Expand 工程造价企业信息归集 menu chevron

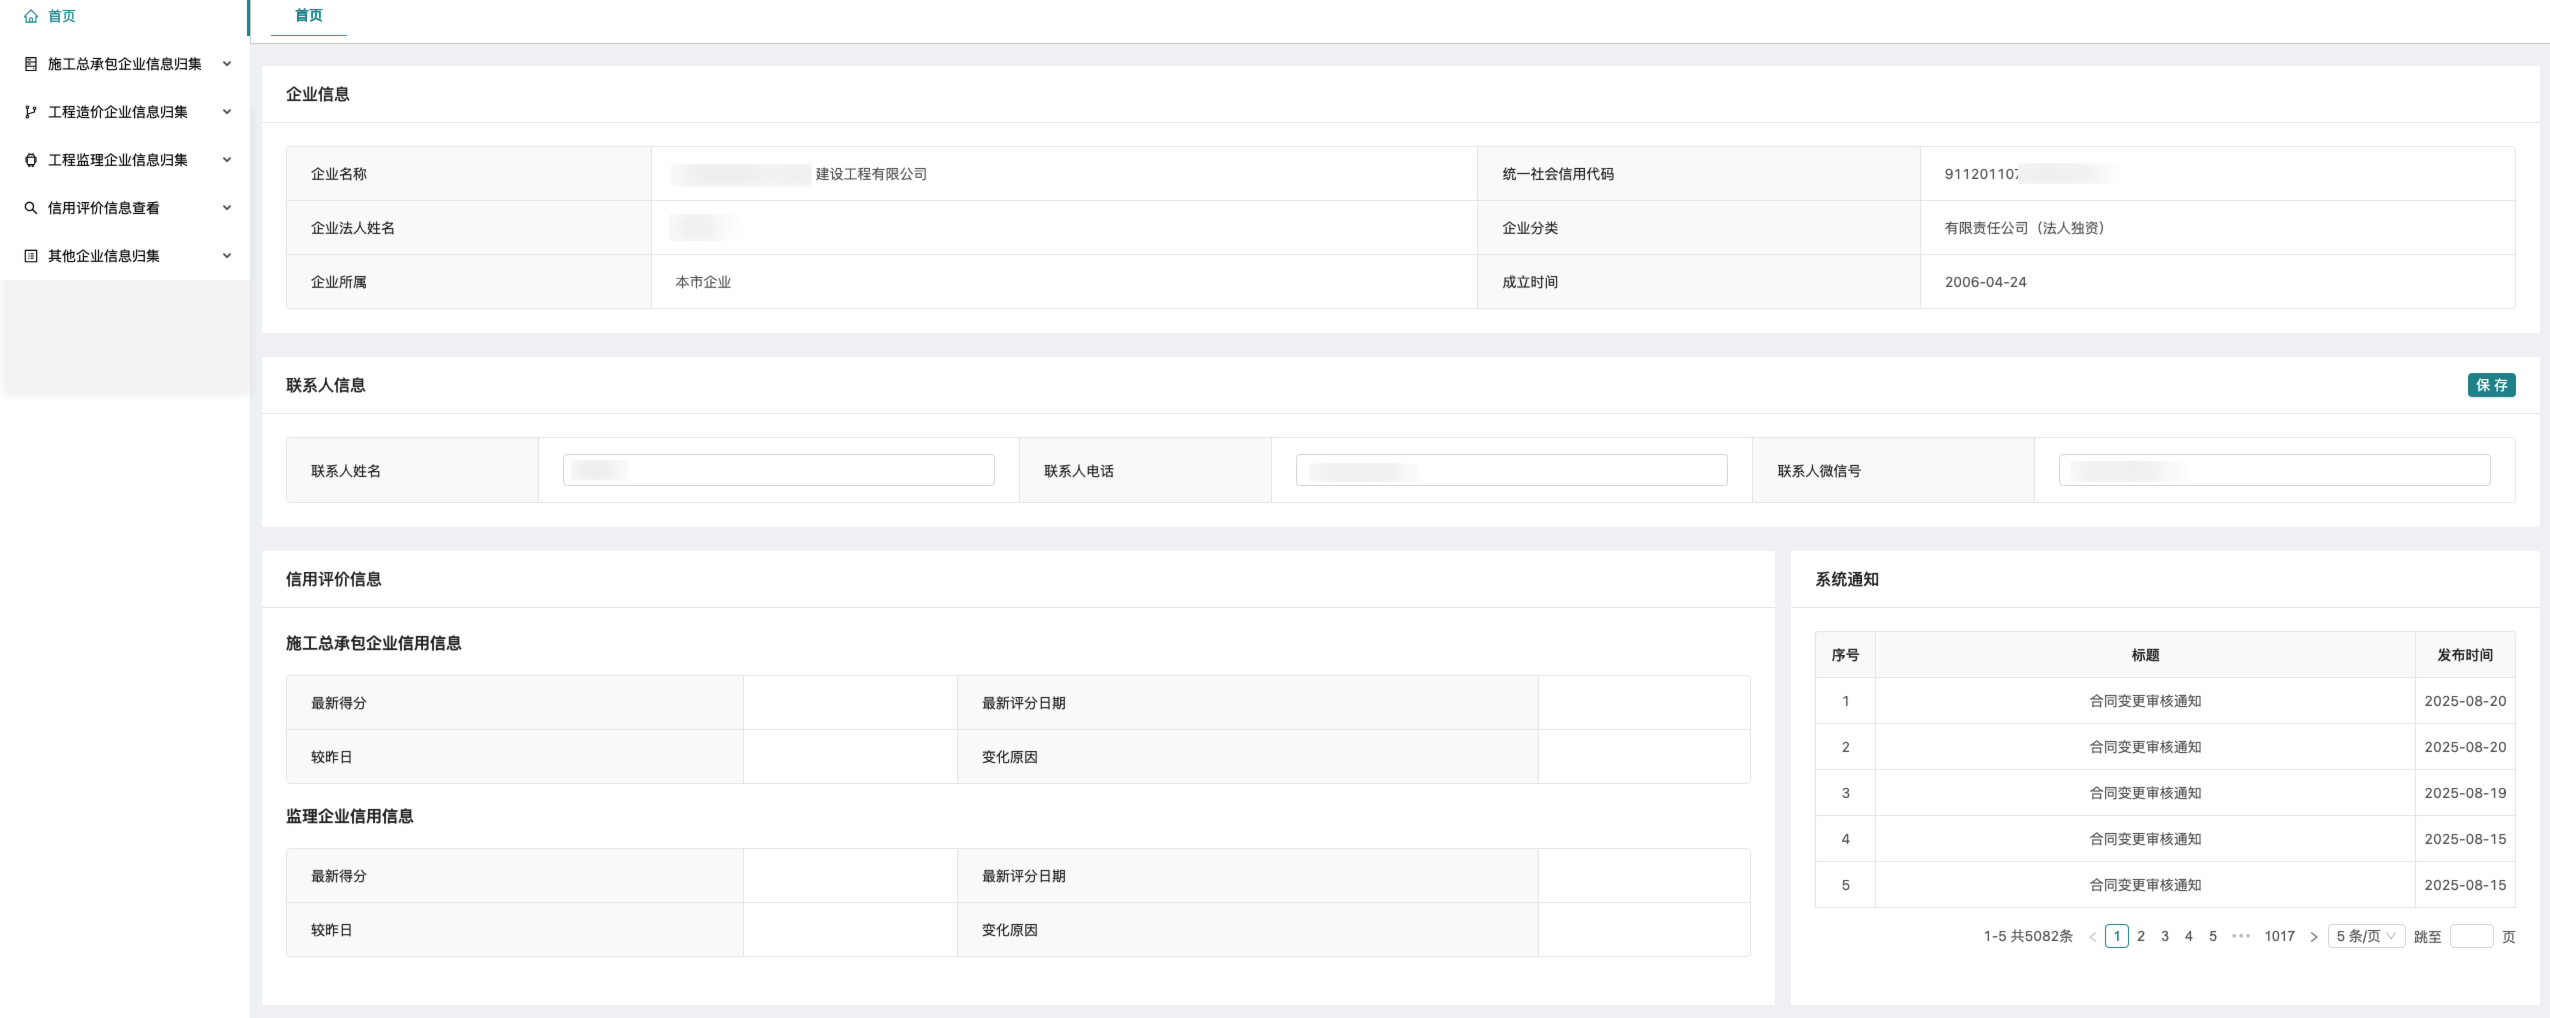227,112
